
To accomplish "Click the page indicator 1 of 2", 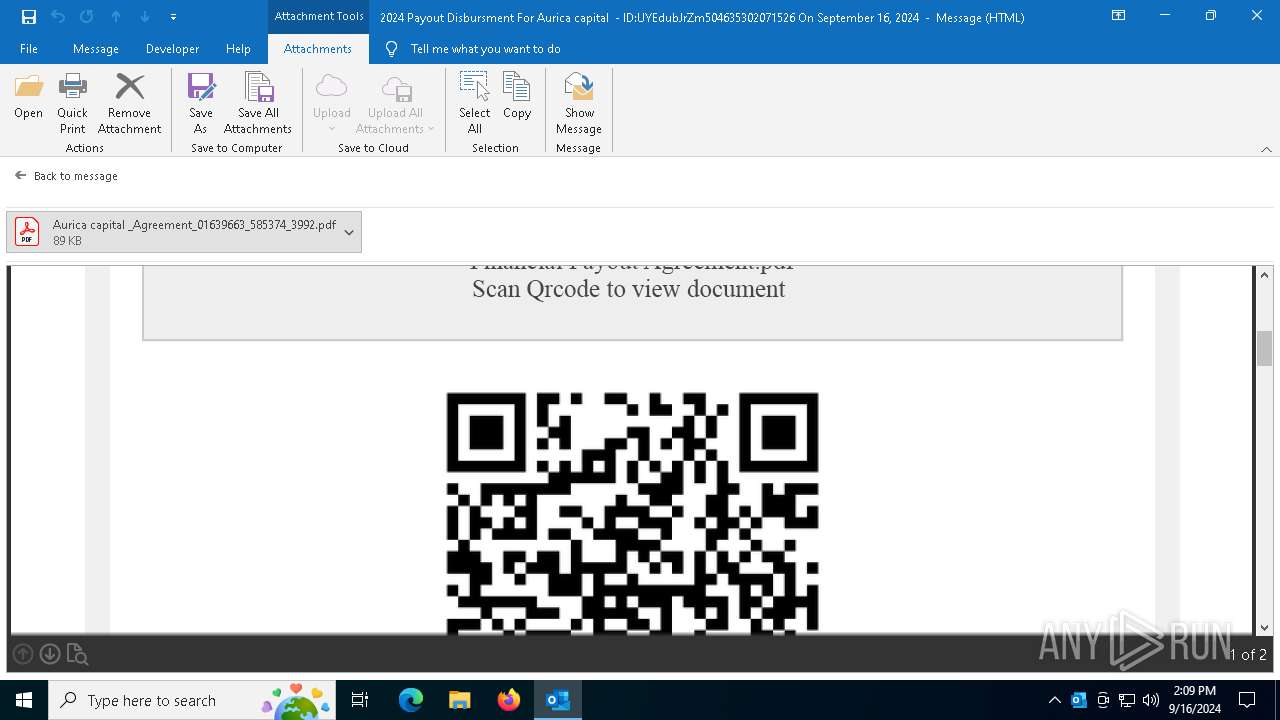I will click(x=1248, y=654).
